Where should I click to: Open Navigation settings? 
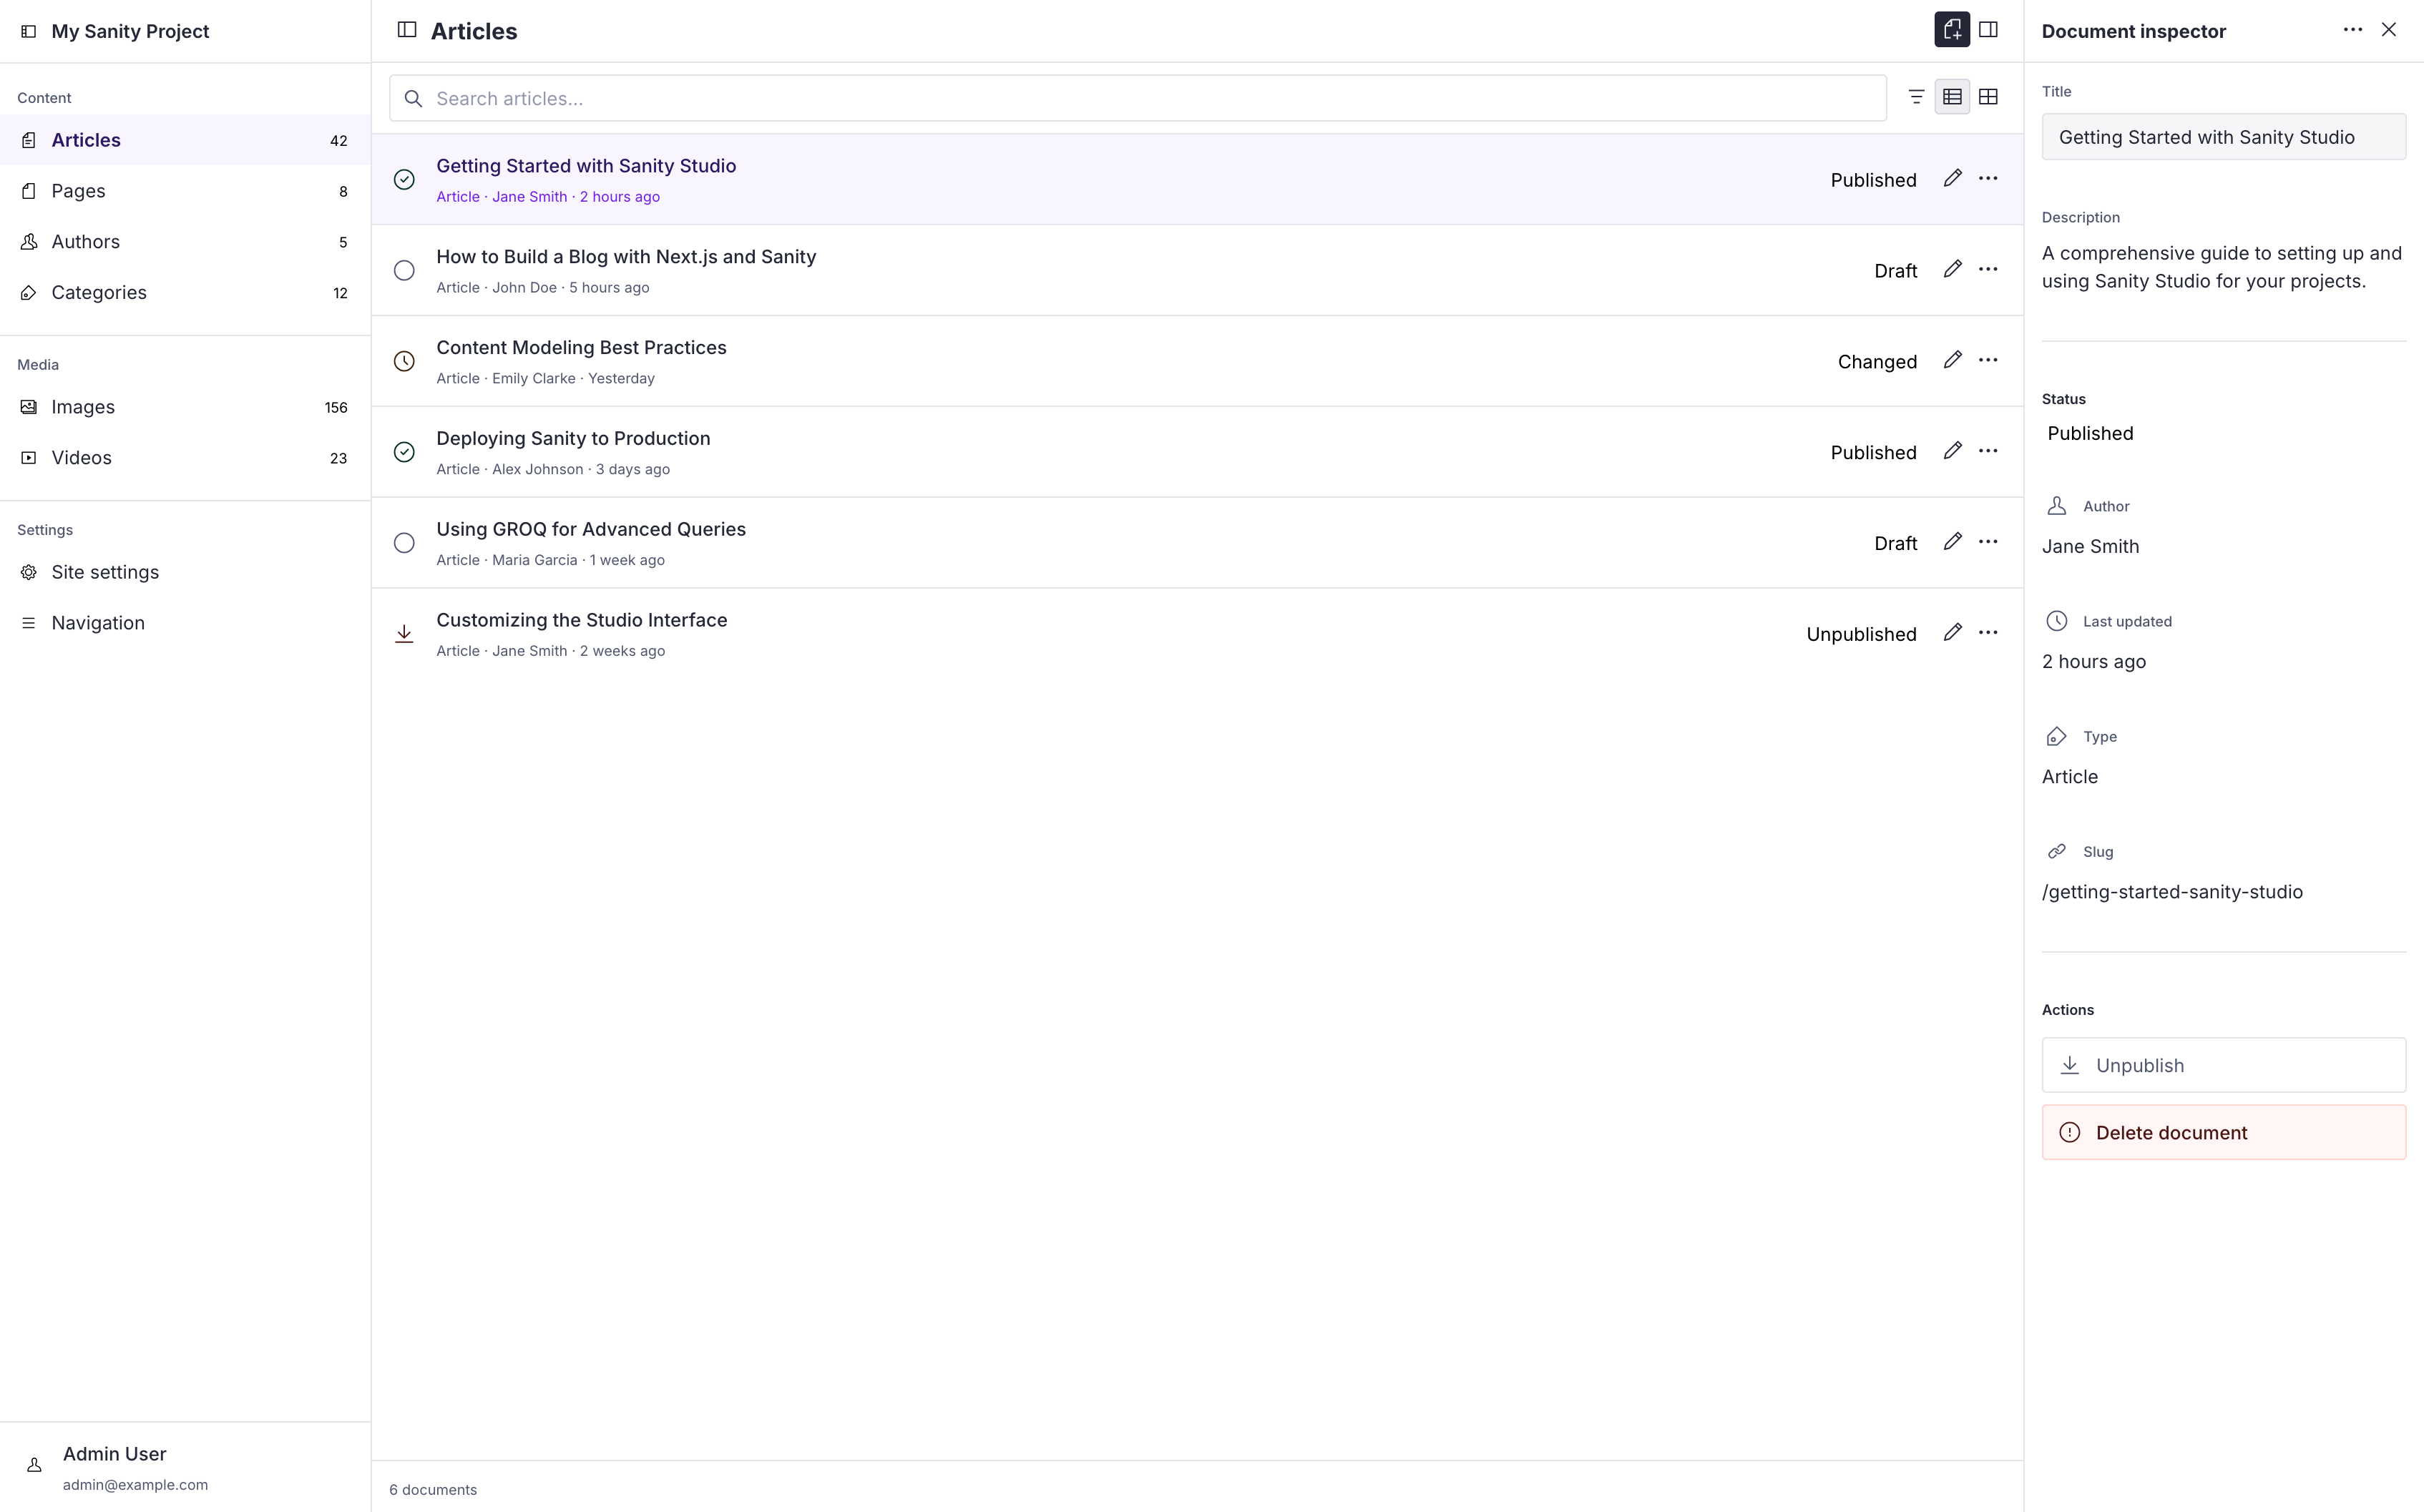185,623
